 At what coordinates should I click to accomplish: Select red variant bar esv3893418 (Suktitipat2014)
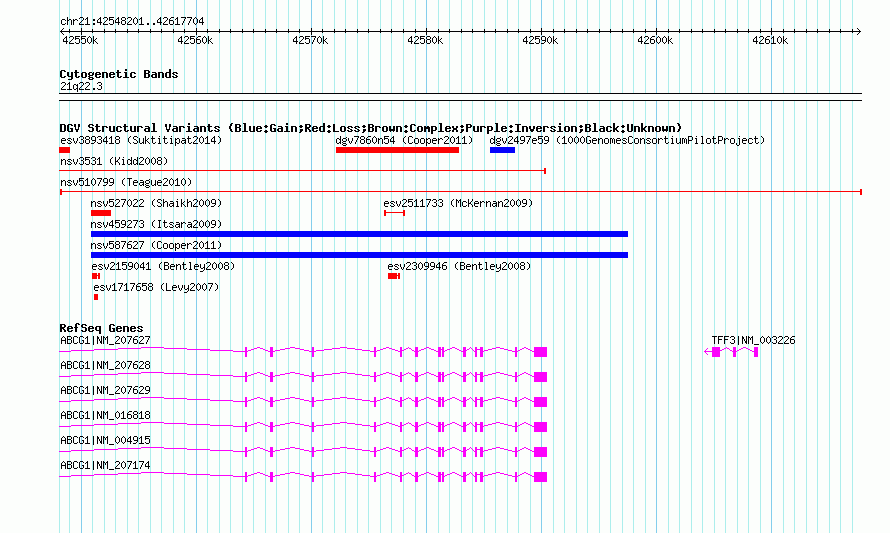click(65, 150)
